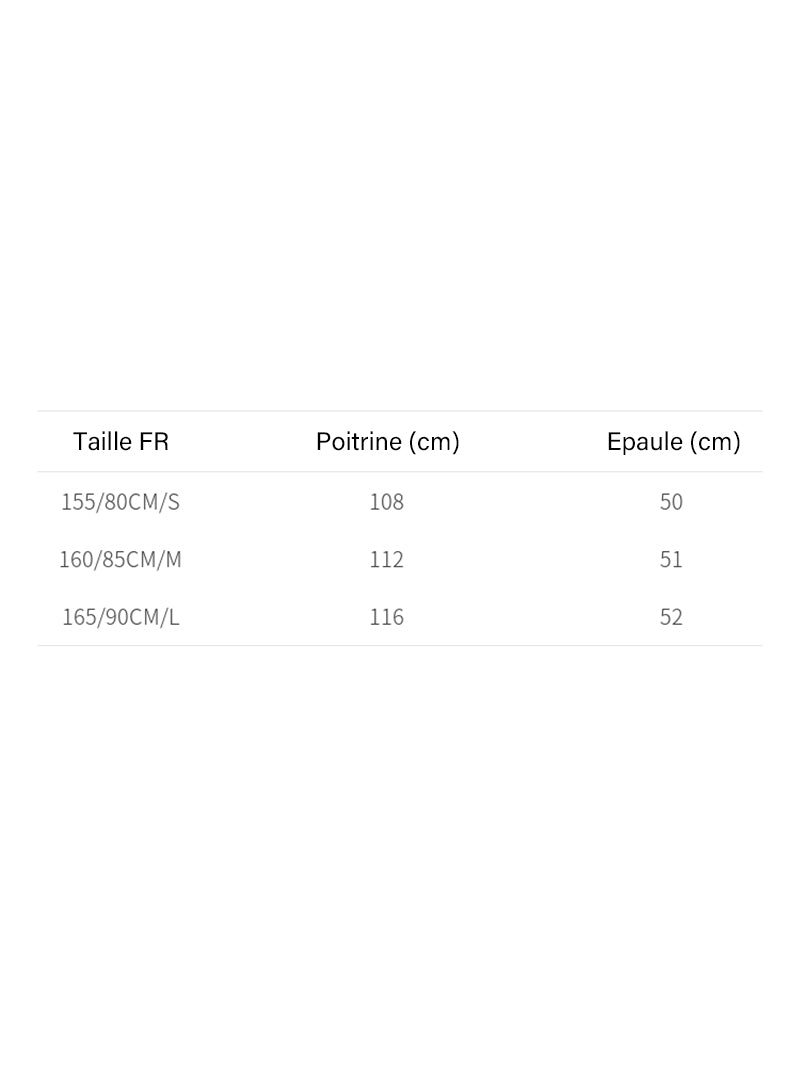Click the divider line under the header row
This screenshot has height=1065, width=800.
coord(400,472)
